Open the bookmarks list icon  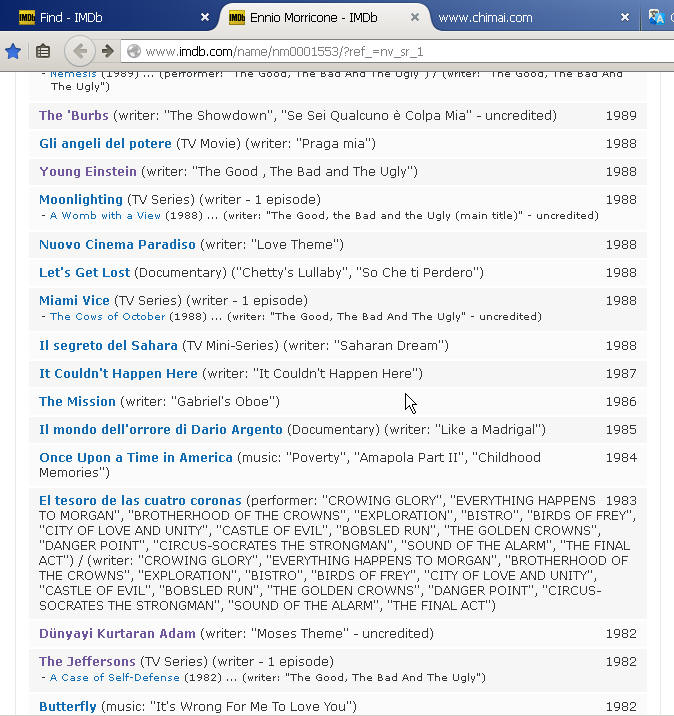coord(43,51)
